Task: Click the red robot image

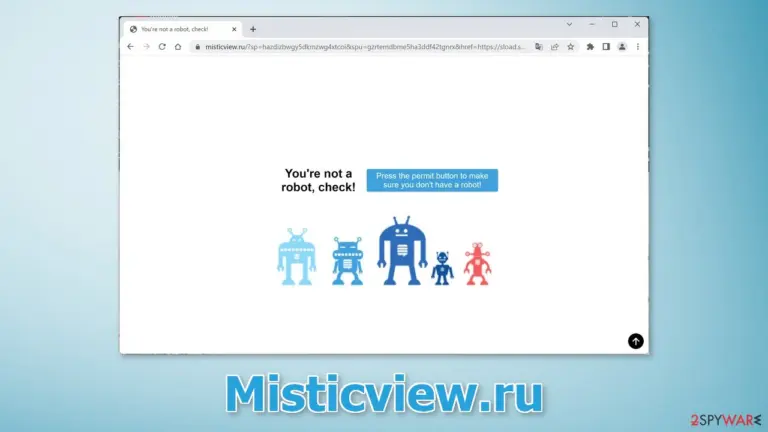Action: [478, 264]
